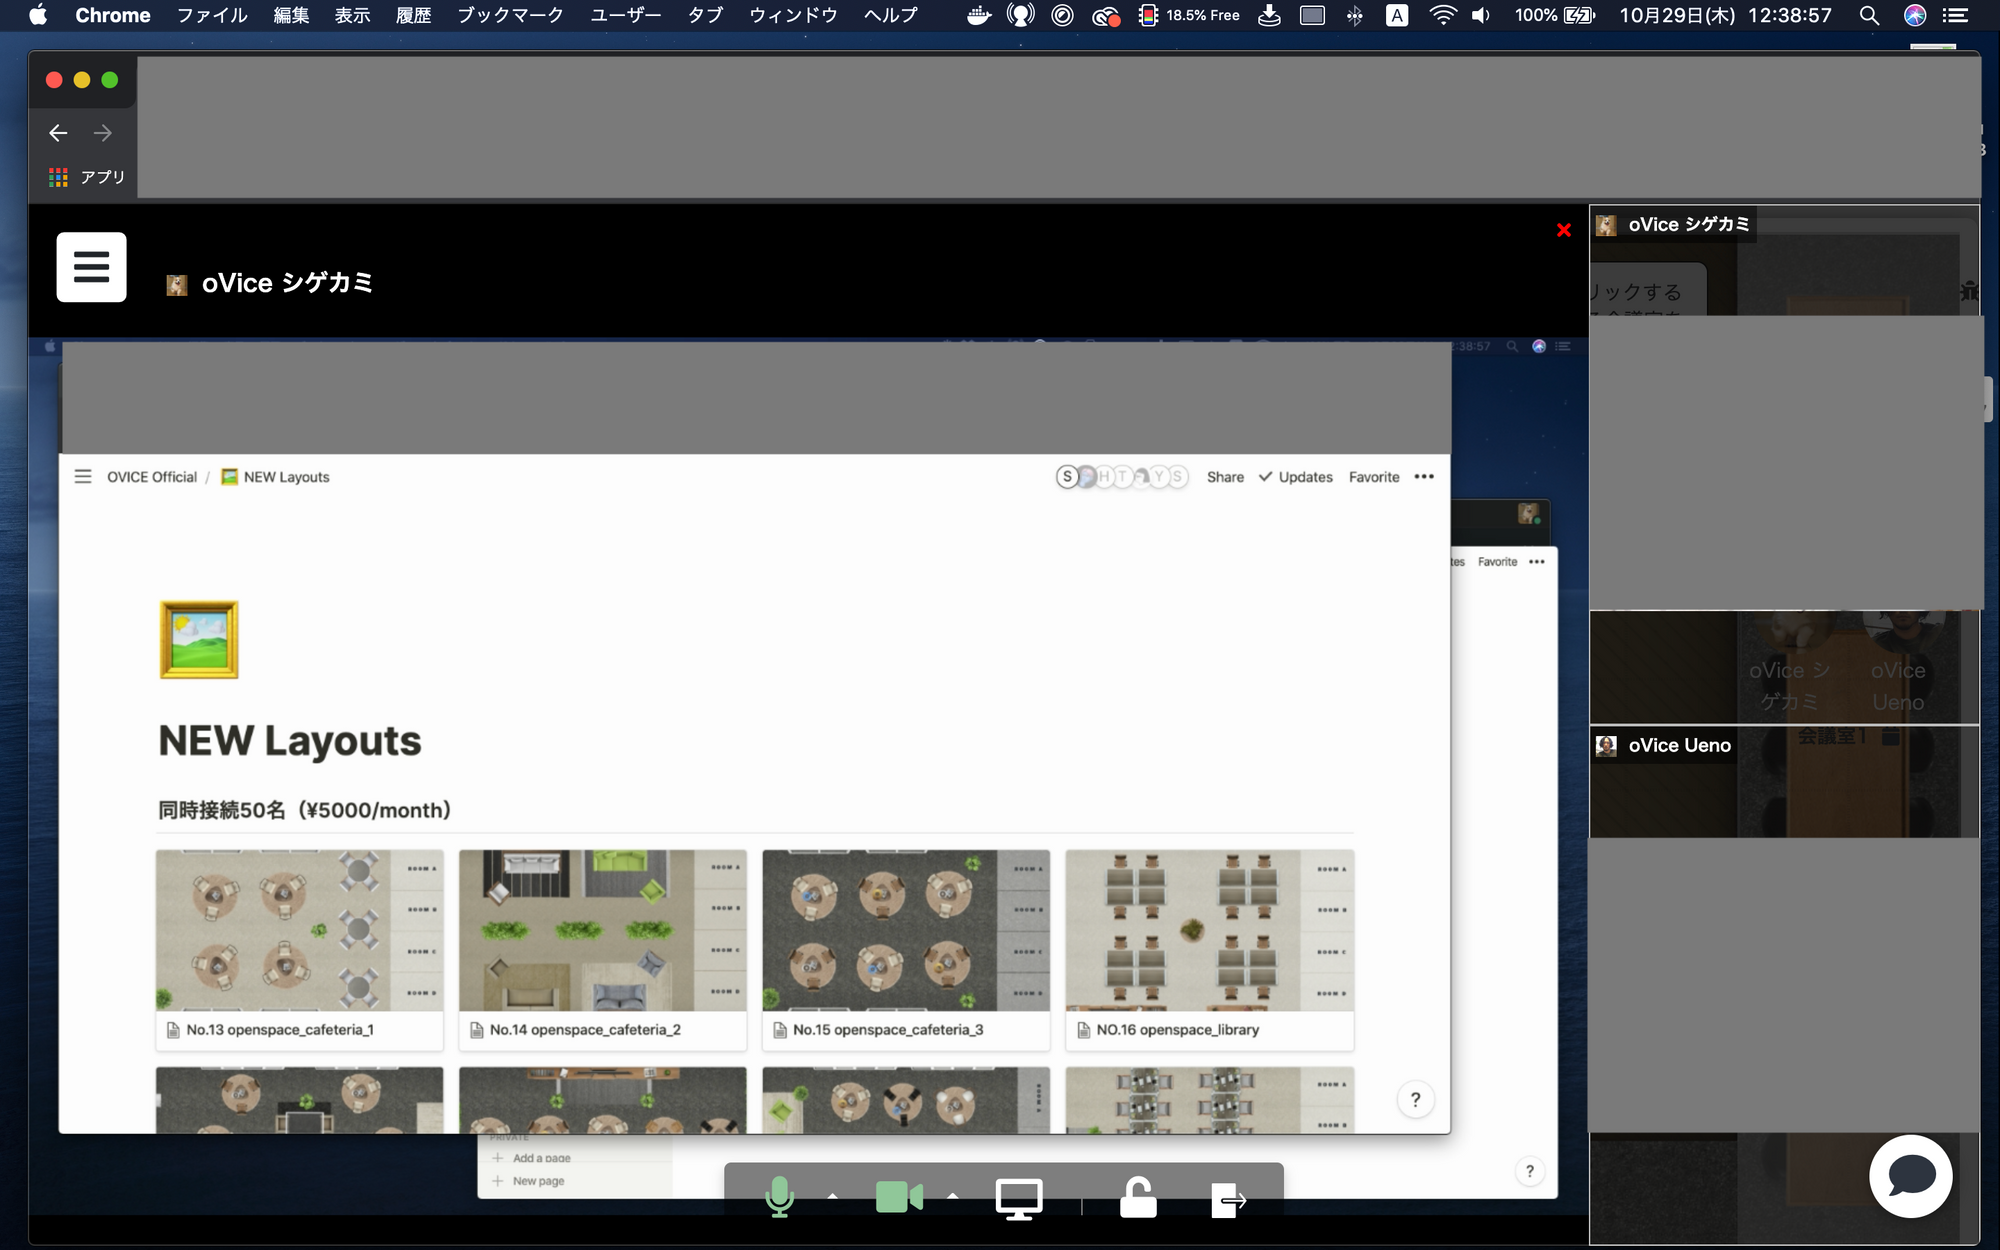
Task: Open help button in background Notion window
Action: pos(1529,1171)
